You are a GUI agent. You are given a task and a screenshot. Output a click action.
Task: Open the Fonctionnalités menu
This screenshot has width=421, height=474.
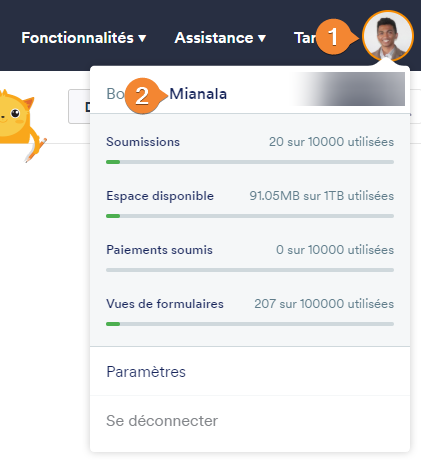[84, 38]
